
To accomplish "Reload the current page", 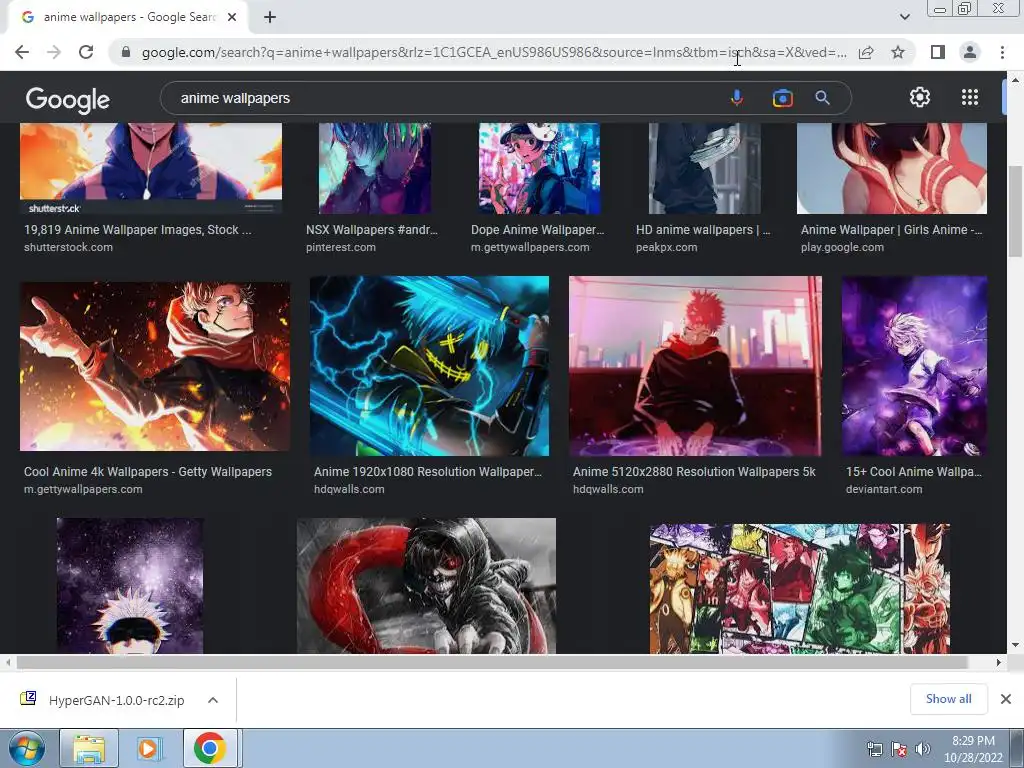I will tap(86, 52).
